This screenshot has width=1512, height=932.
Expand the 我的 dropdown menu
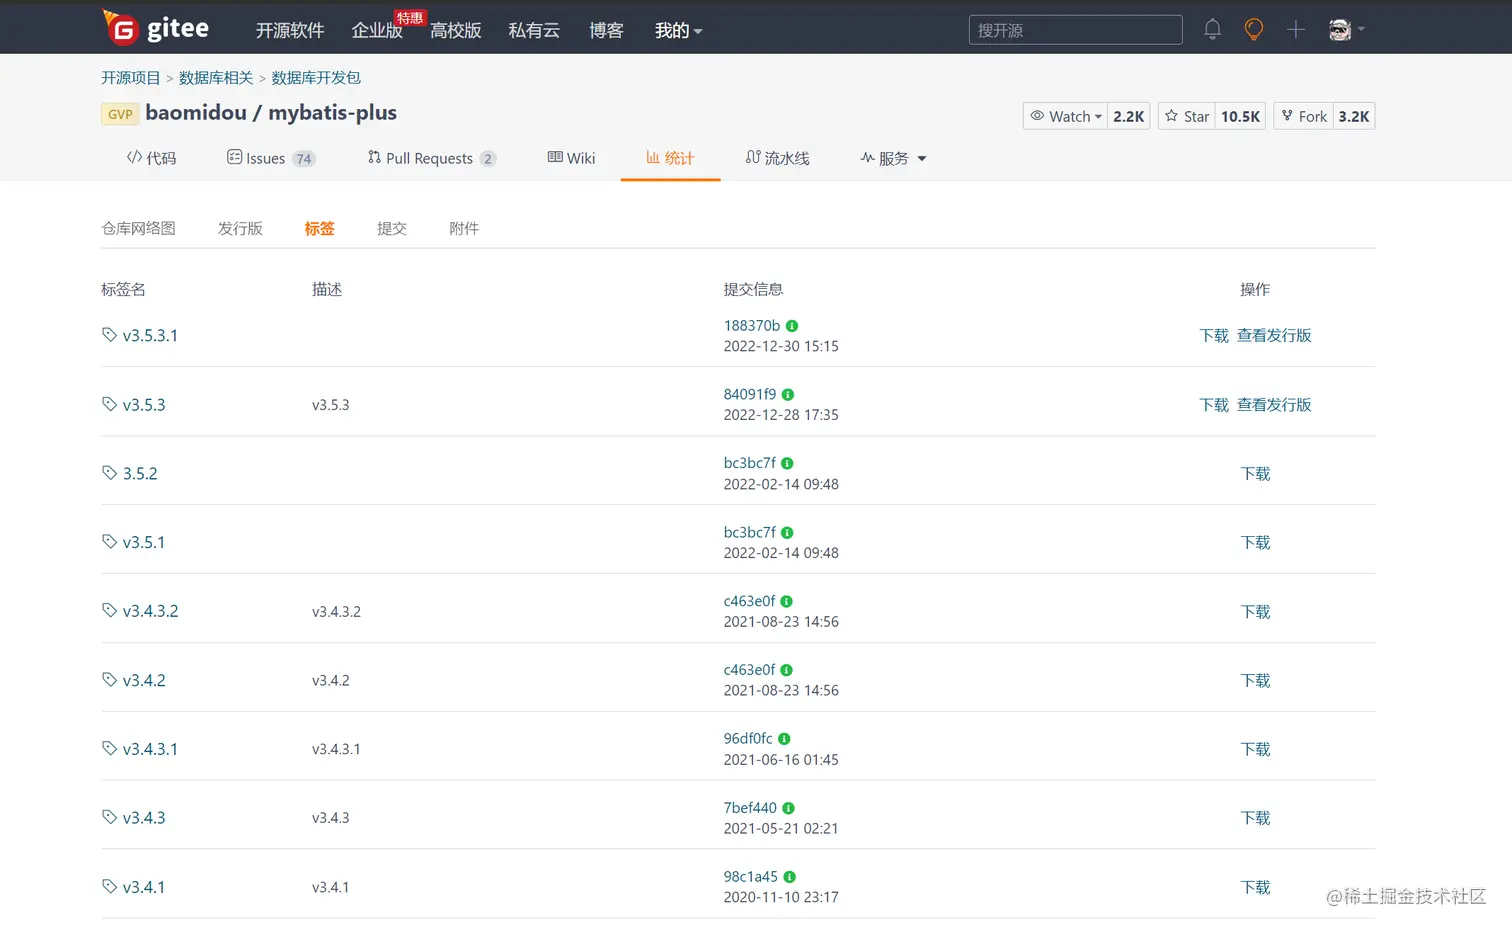tap(678, 31)
